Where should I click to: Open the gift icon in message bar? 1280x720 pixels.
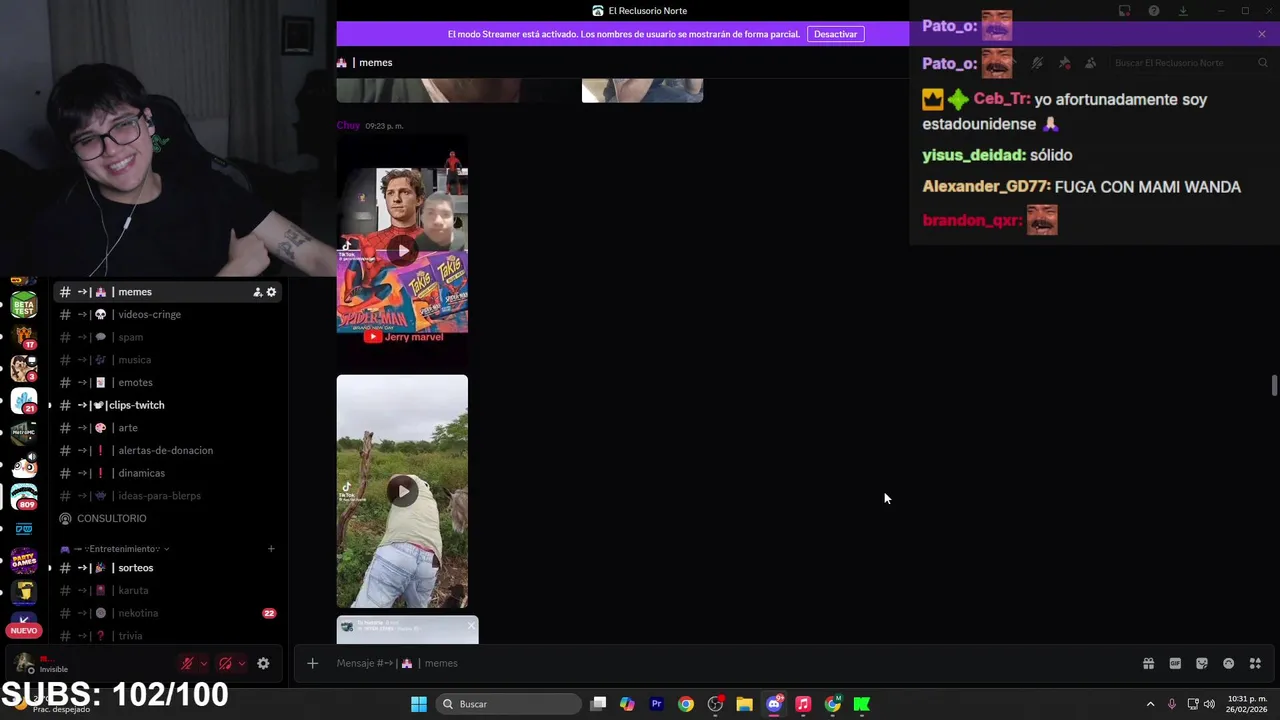click(1148, 663)
